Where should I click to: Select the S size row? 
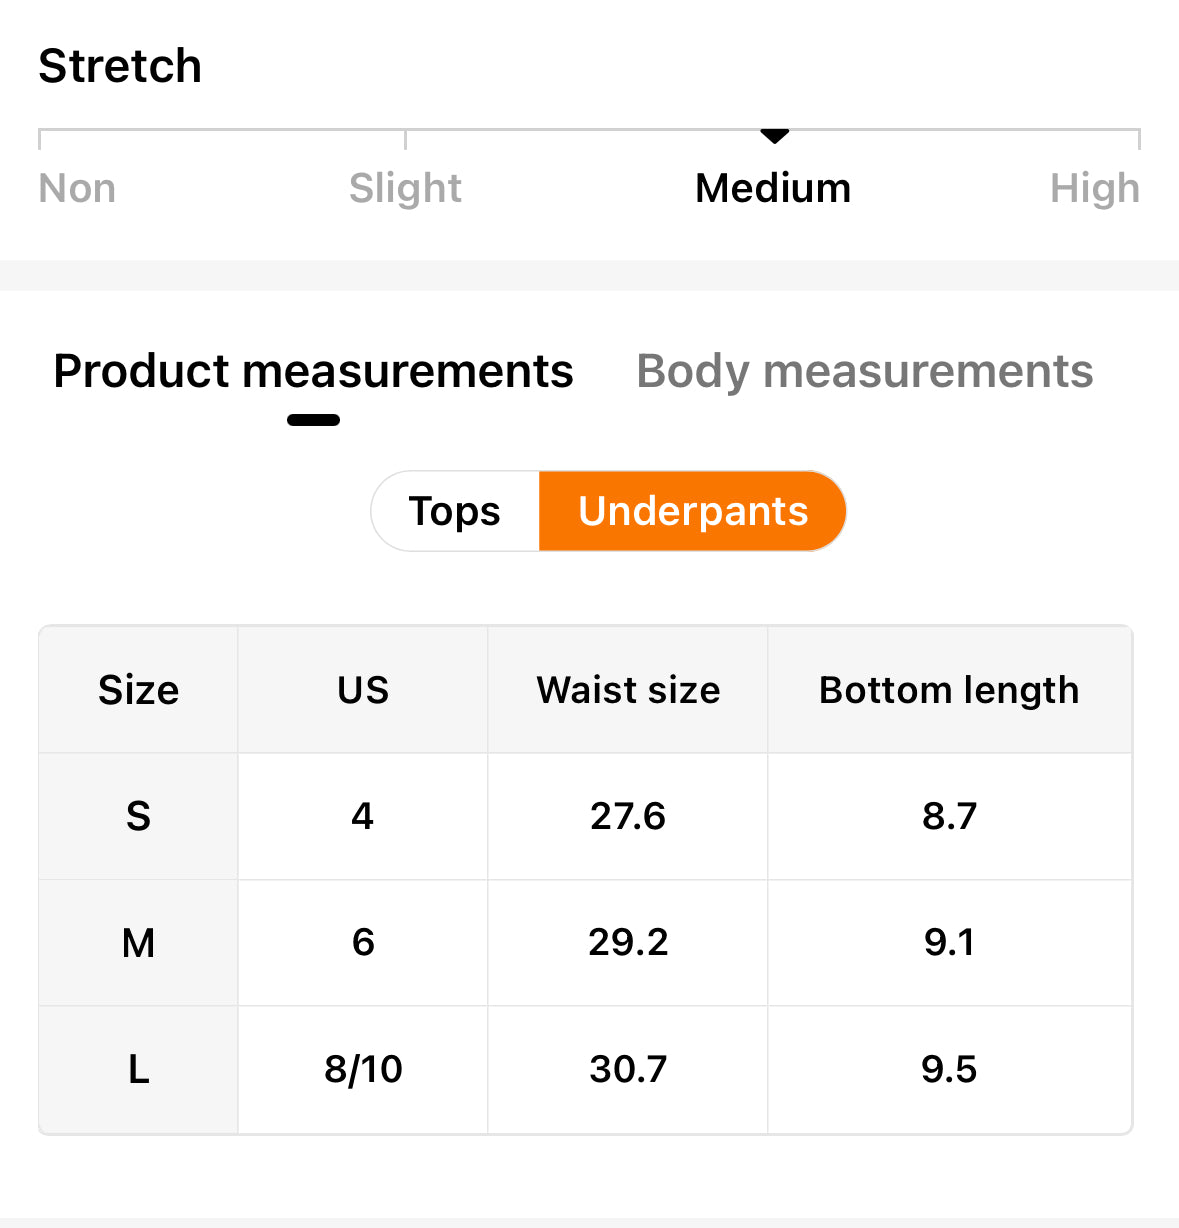(x=585, y=816)
